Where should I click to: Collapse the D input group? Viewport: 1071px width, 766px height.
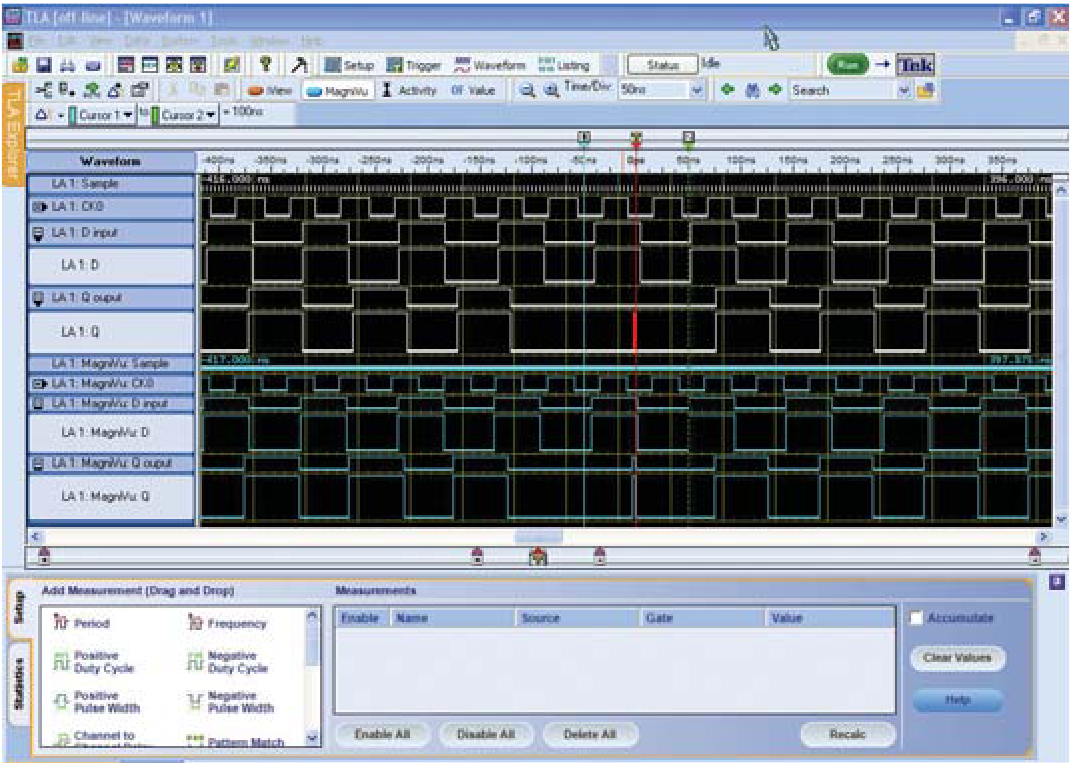pyautogui.click(x=39, y=233)
